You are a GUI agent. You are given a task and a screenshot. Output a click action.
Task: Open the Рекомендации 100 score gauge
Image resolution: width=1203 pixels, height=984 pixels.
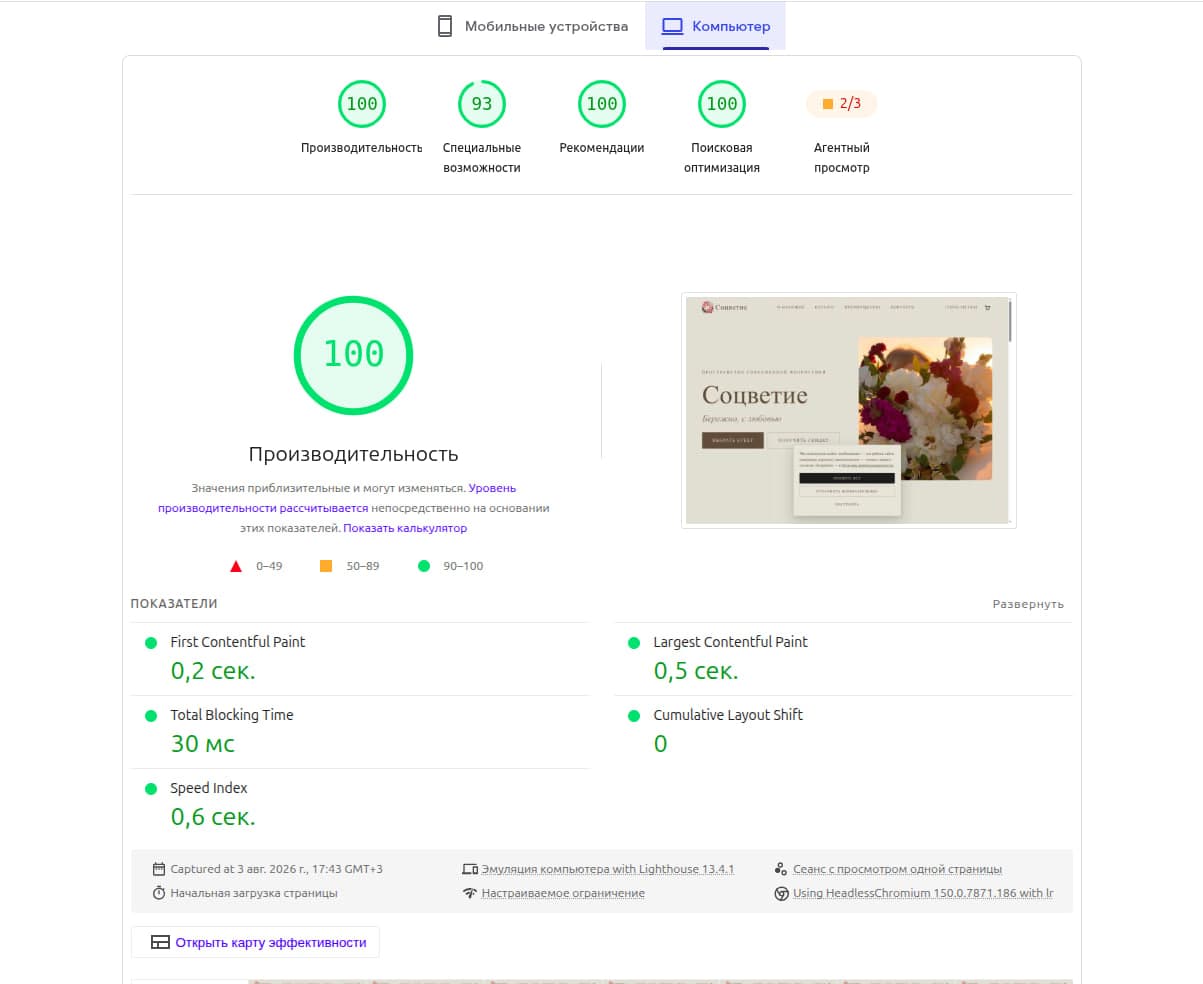(602, 104)
